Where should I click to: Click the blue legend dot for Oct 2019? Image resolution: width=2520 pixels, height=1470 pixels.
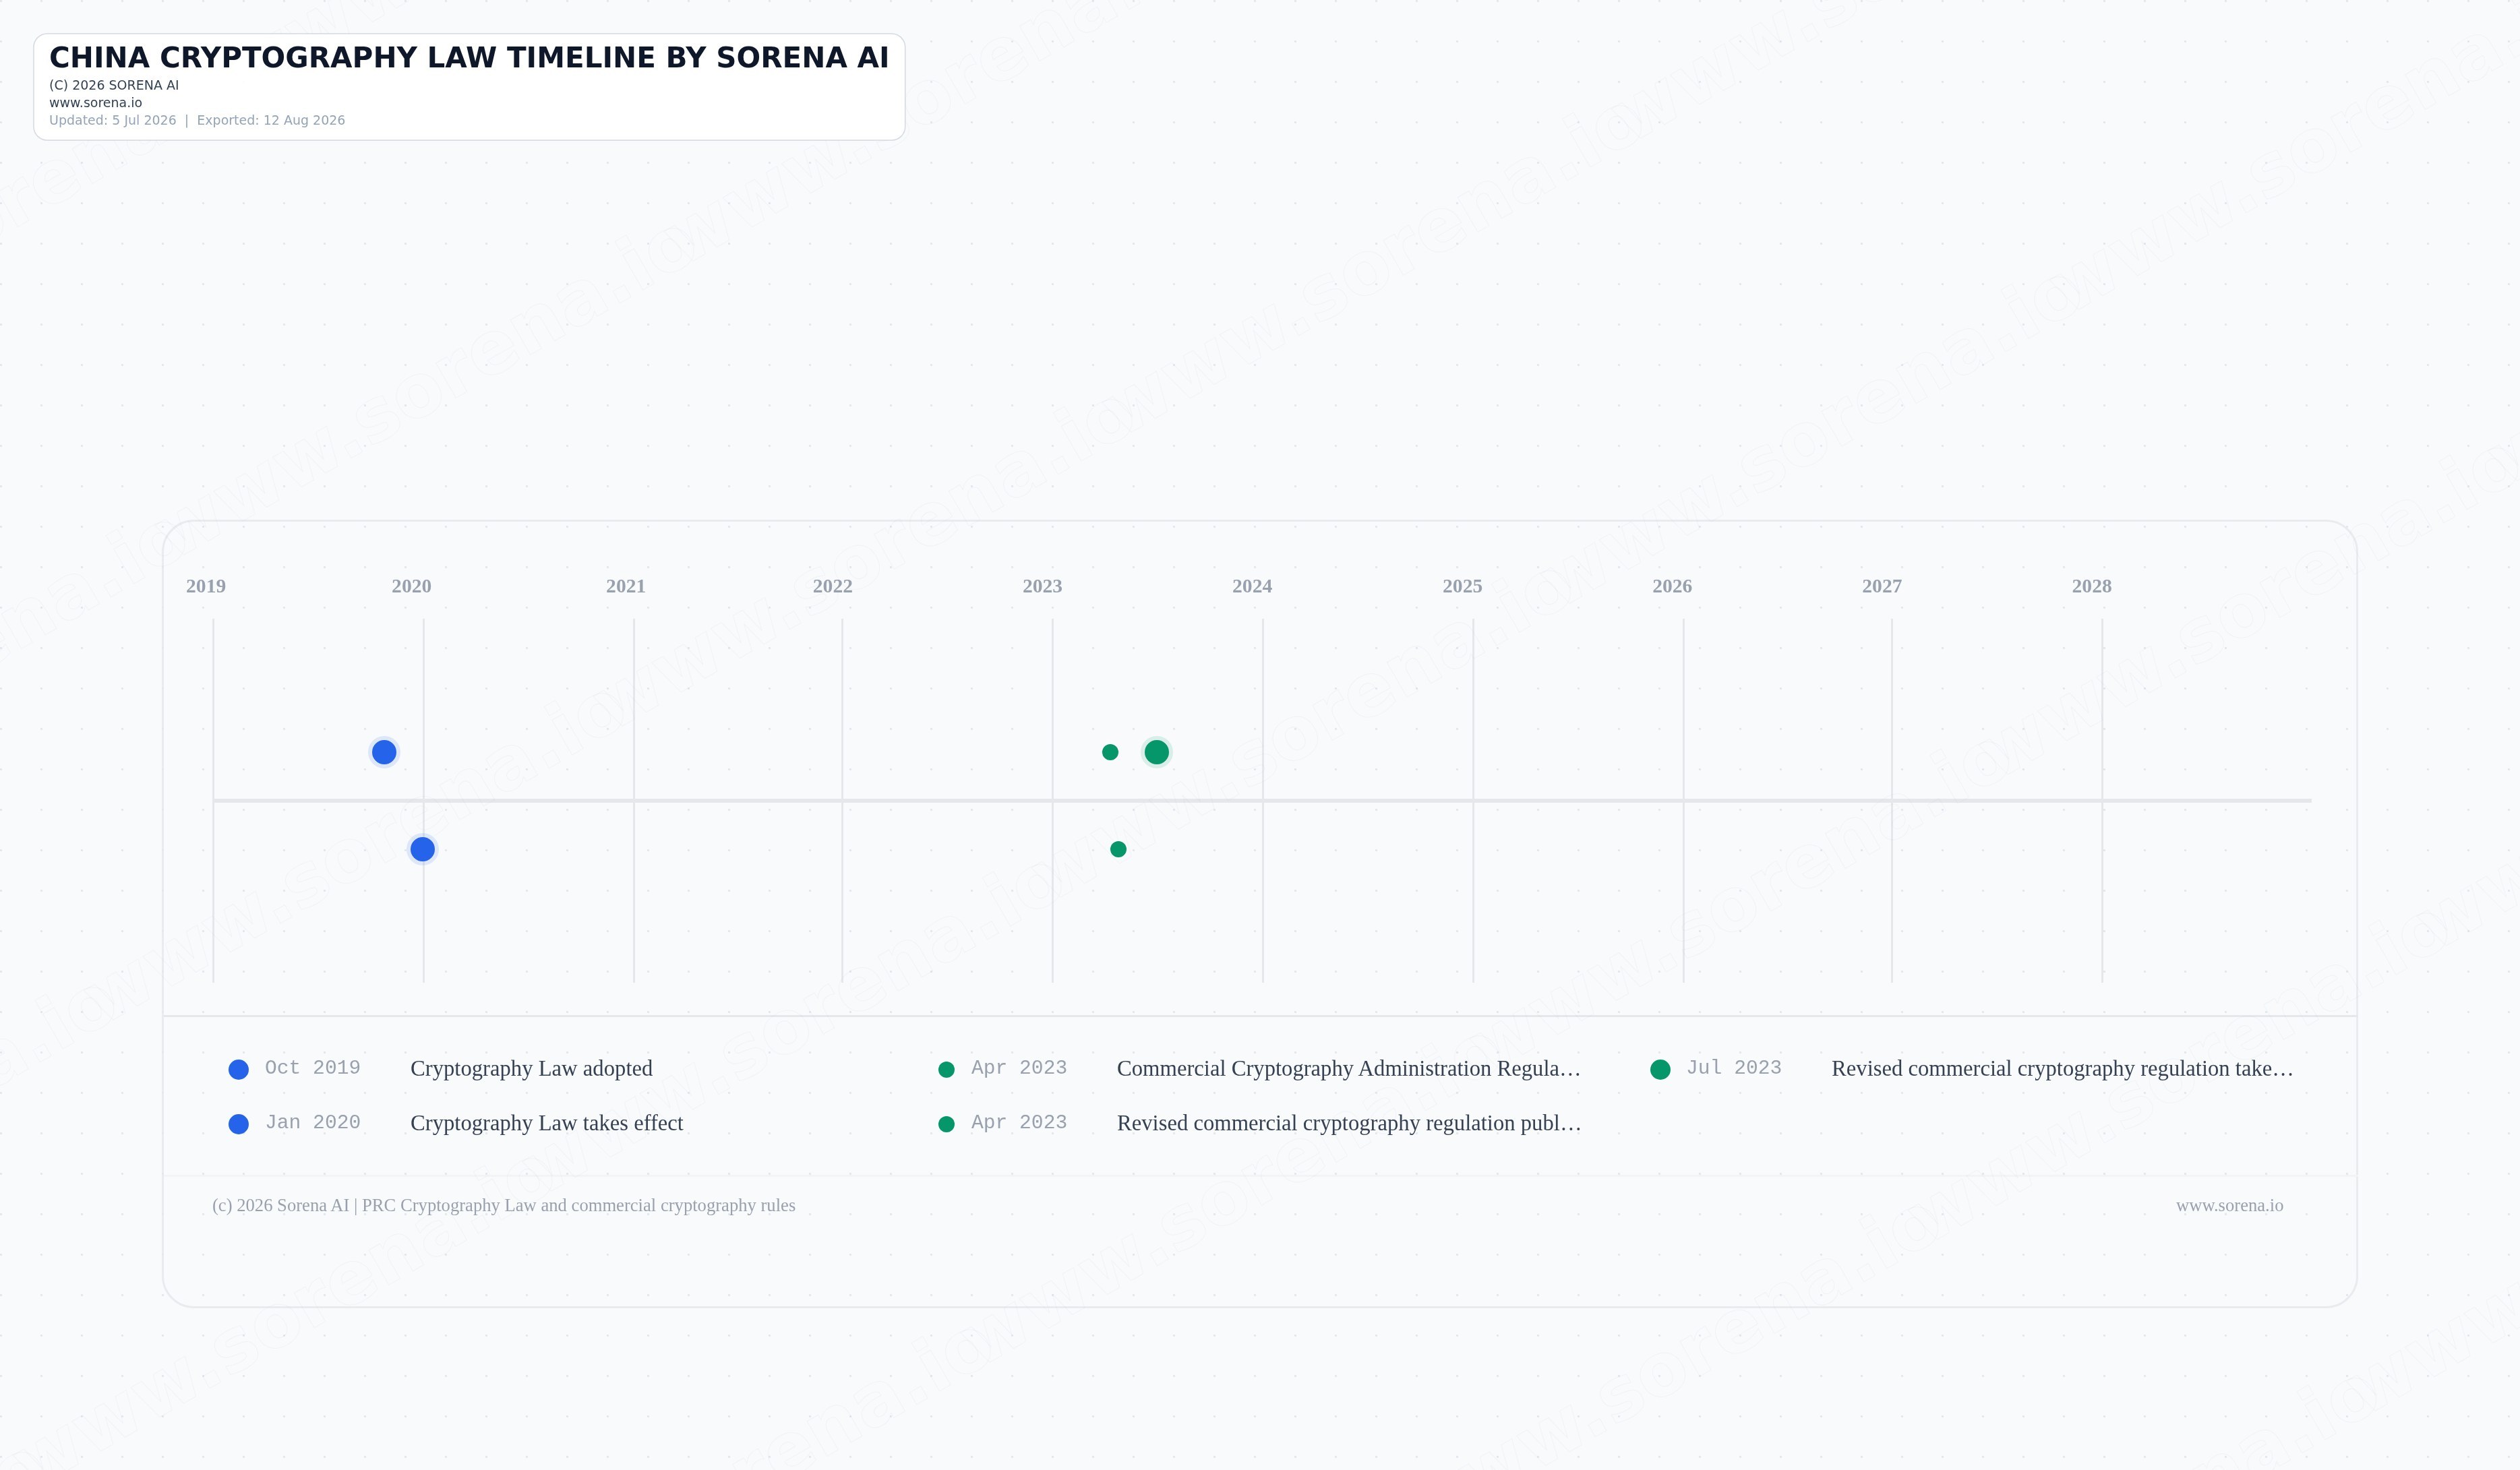pos(239,1069)
